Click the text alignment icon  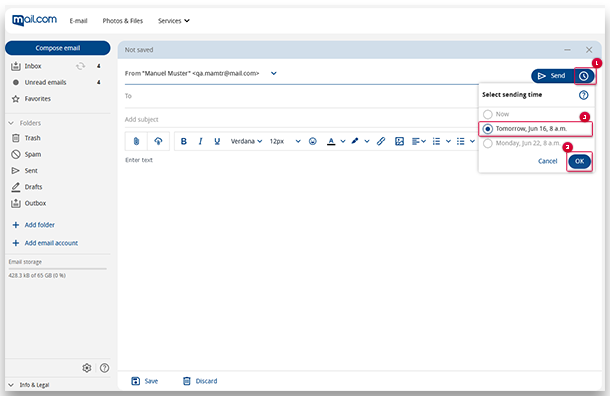(416, 141)
